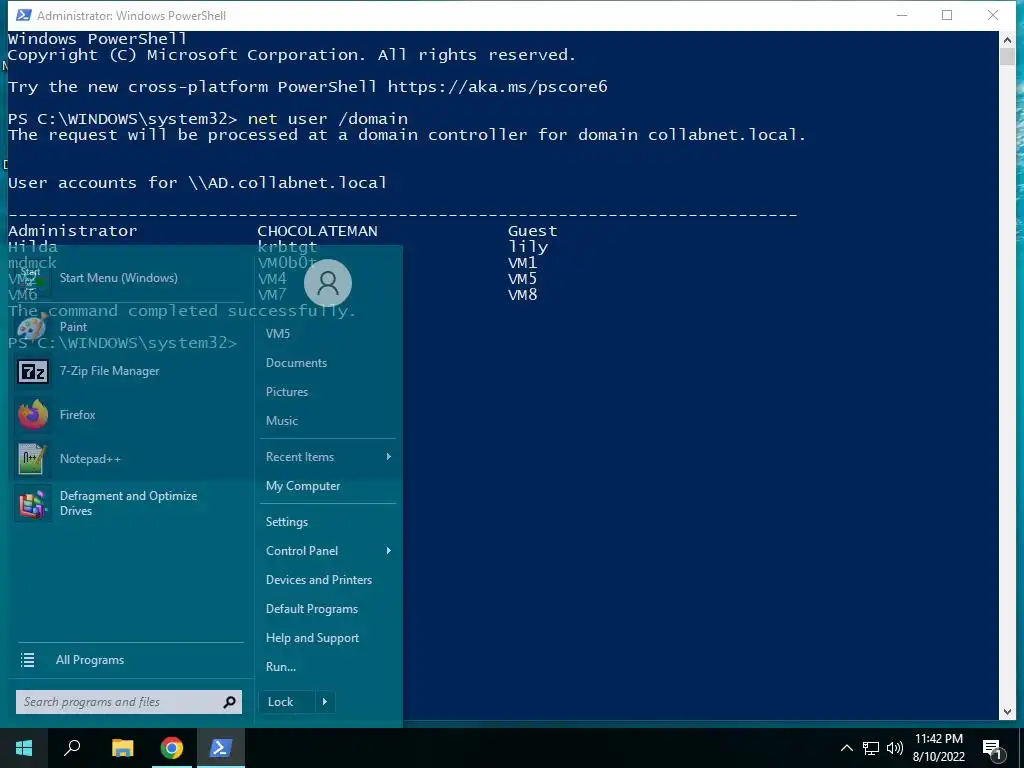
Task: Click PowerShell scrollbar up arrow
Action: pos(1006,40)
